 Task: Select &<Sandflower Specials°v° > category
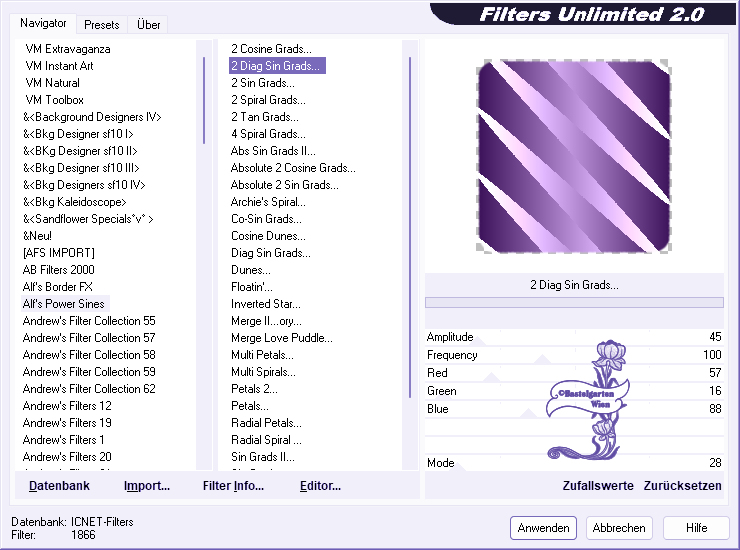tap(88, 219)
